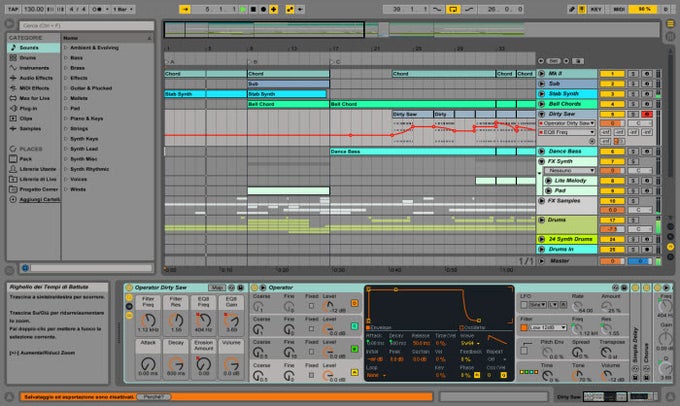Toggle the arrangement Loop switch

(453, 9)
